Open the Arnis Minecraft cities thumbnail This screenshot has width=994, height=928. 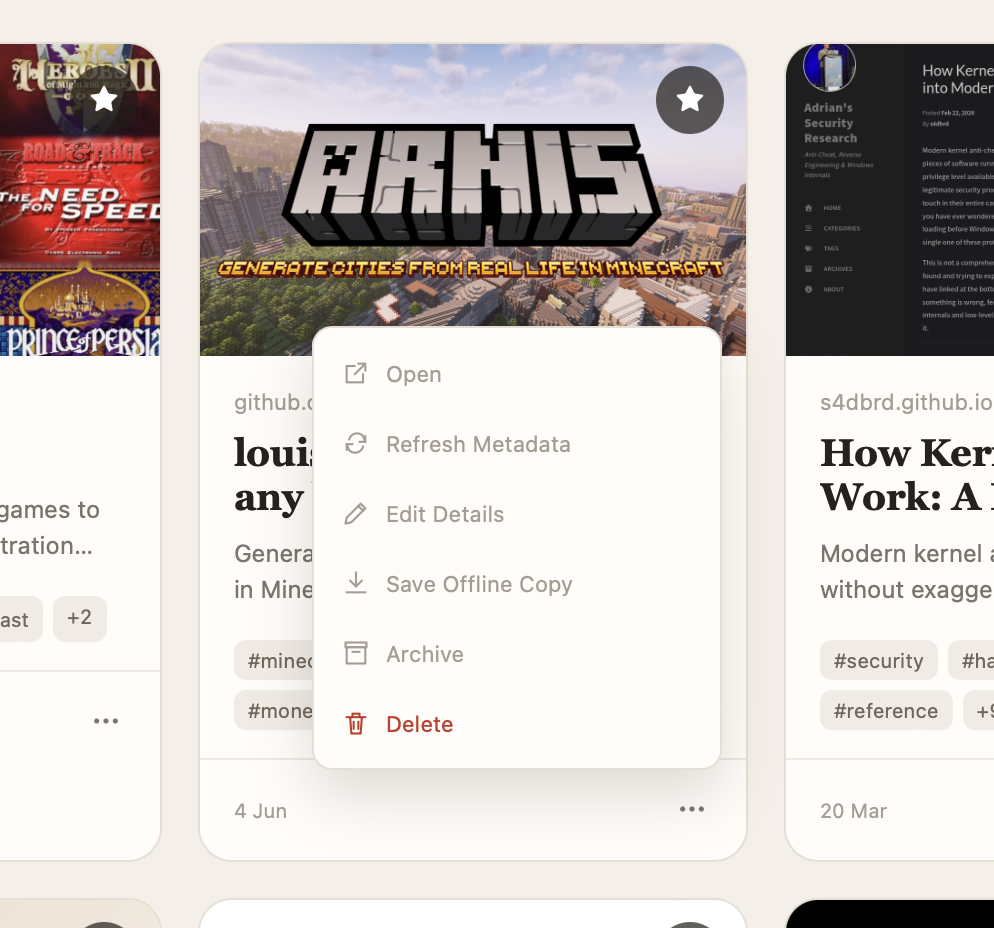click(x=473, y=200)
